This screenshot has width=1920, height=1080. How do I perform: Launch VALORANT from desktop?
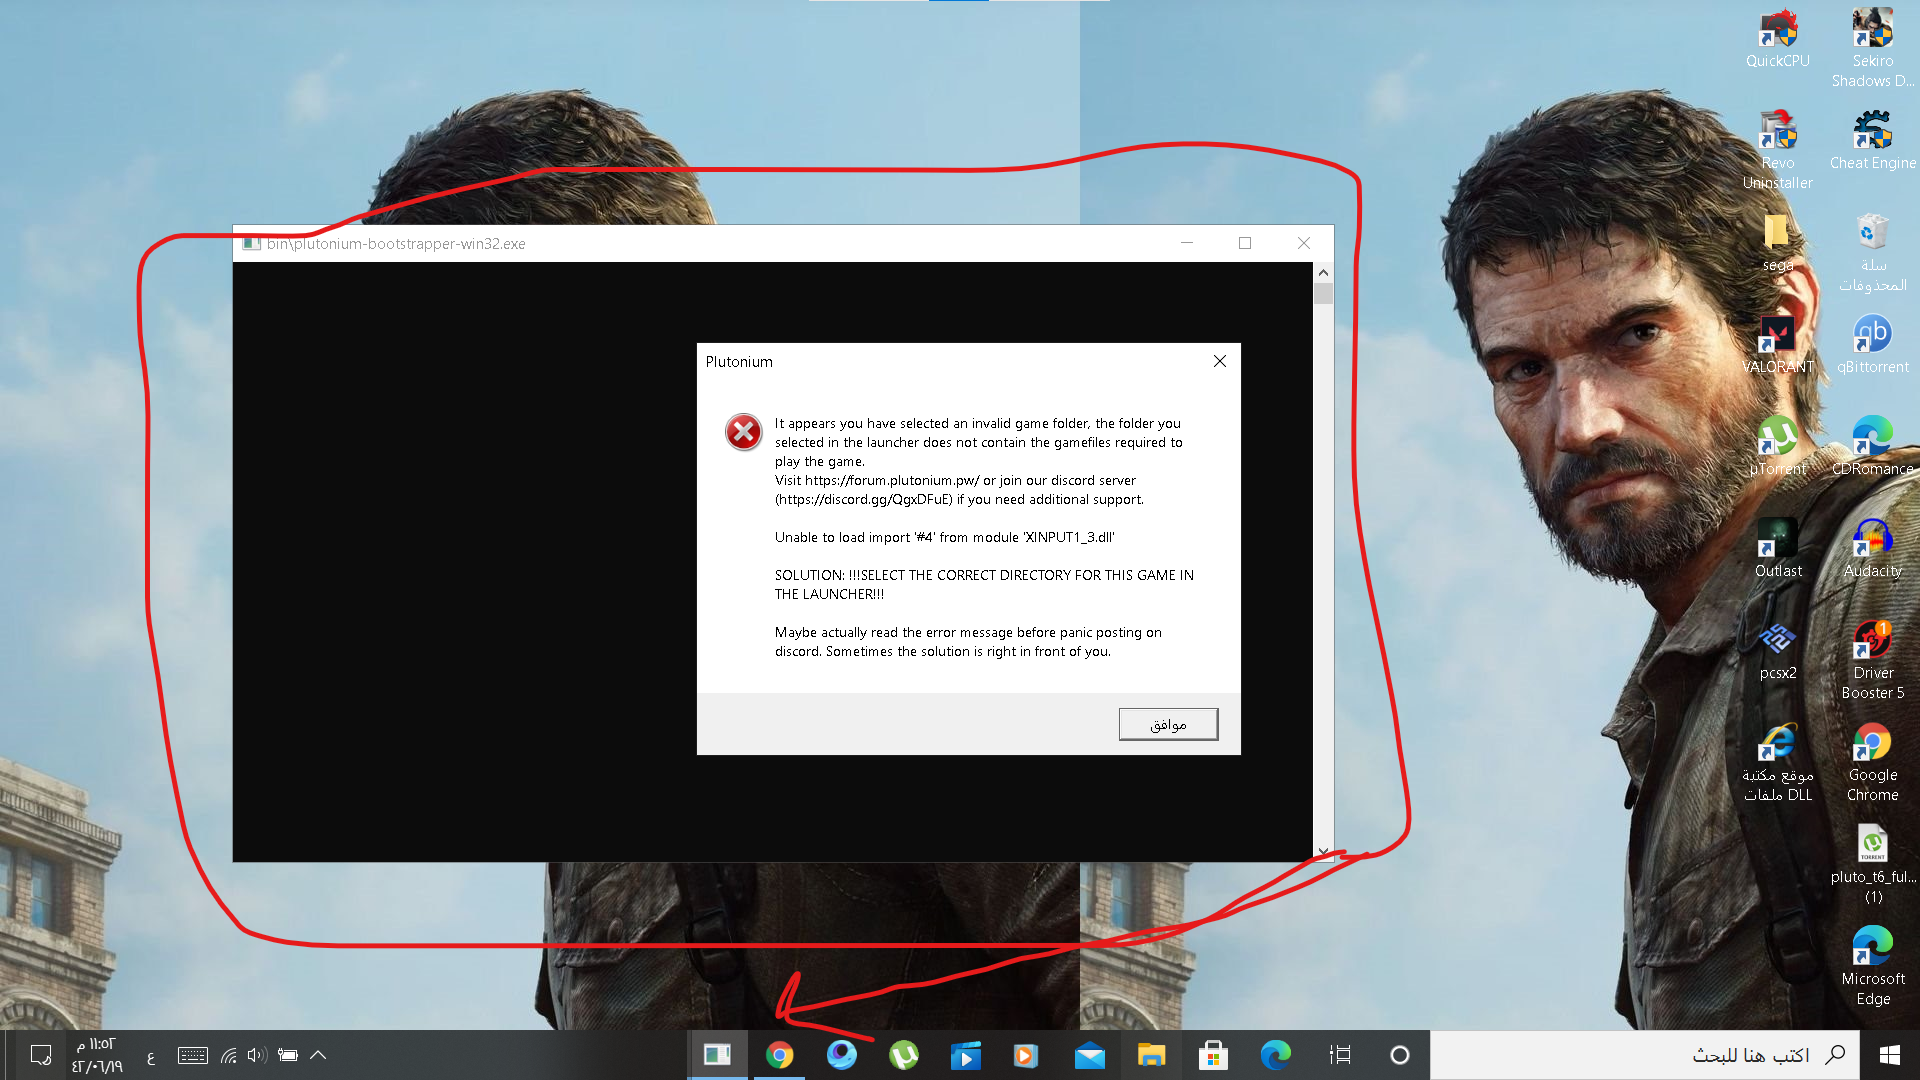pos(1777,344)
